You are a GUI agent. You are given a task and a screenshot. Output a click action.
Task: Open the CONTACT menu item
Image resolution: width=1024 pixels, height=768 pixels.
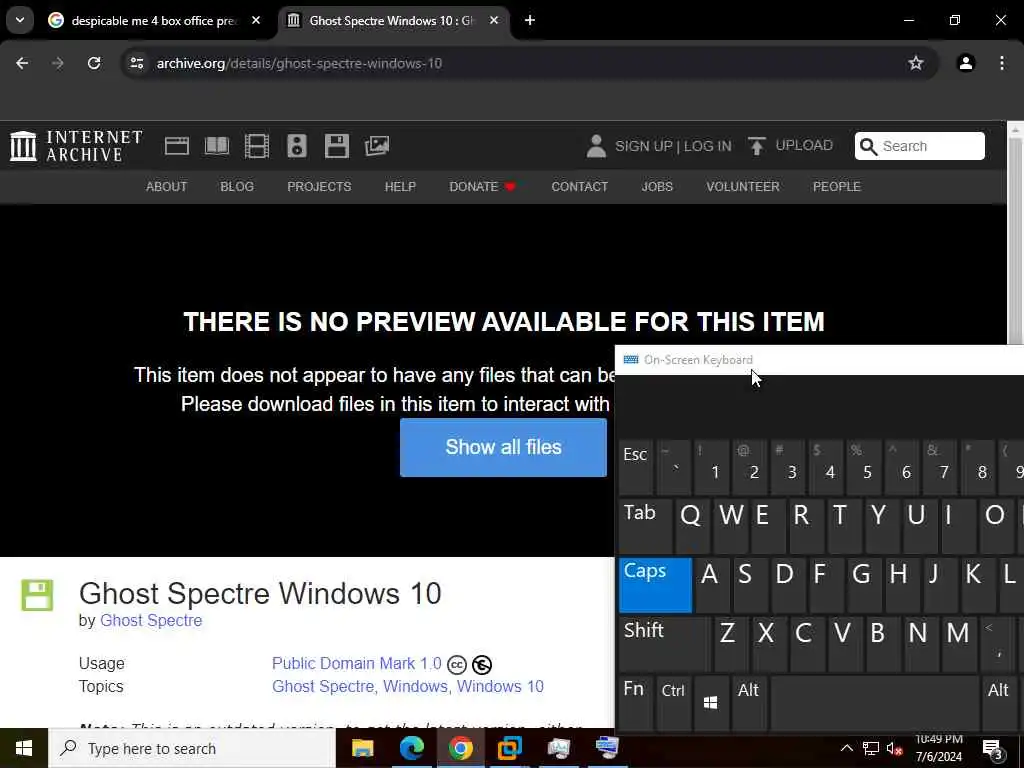click(579, 187)
